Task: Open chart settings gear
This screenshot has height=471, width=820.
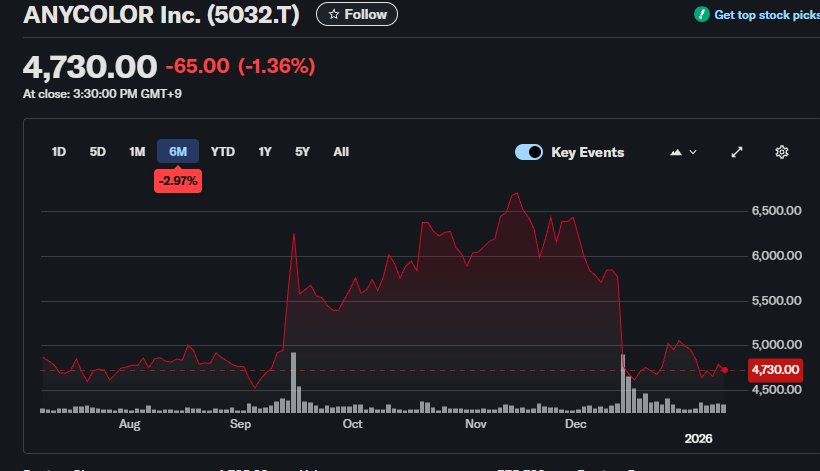Action: 781,152
